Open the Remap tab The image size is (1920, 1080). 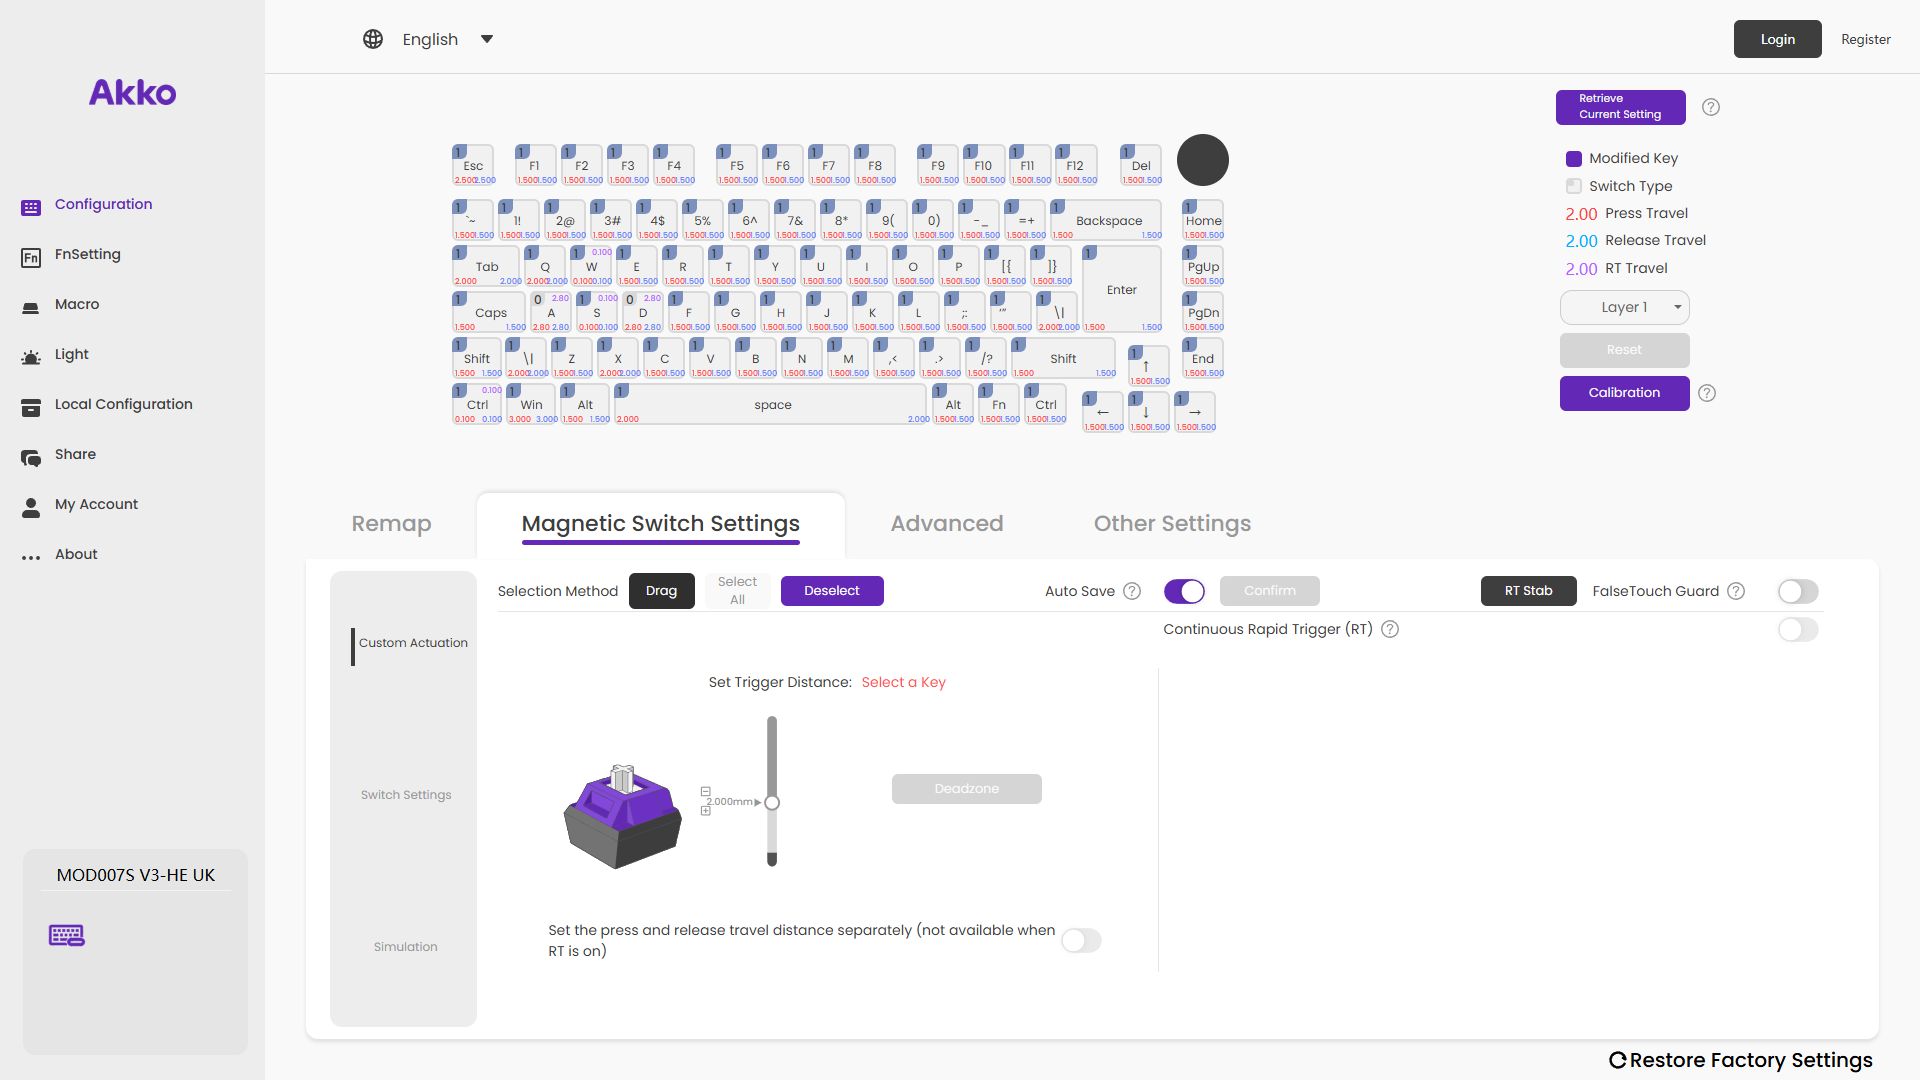[391, 523]
